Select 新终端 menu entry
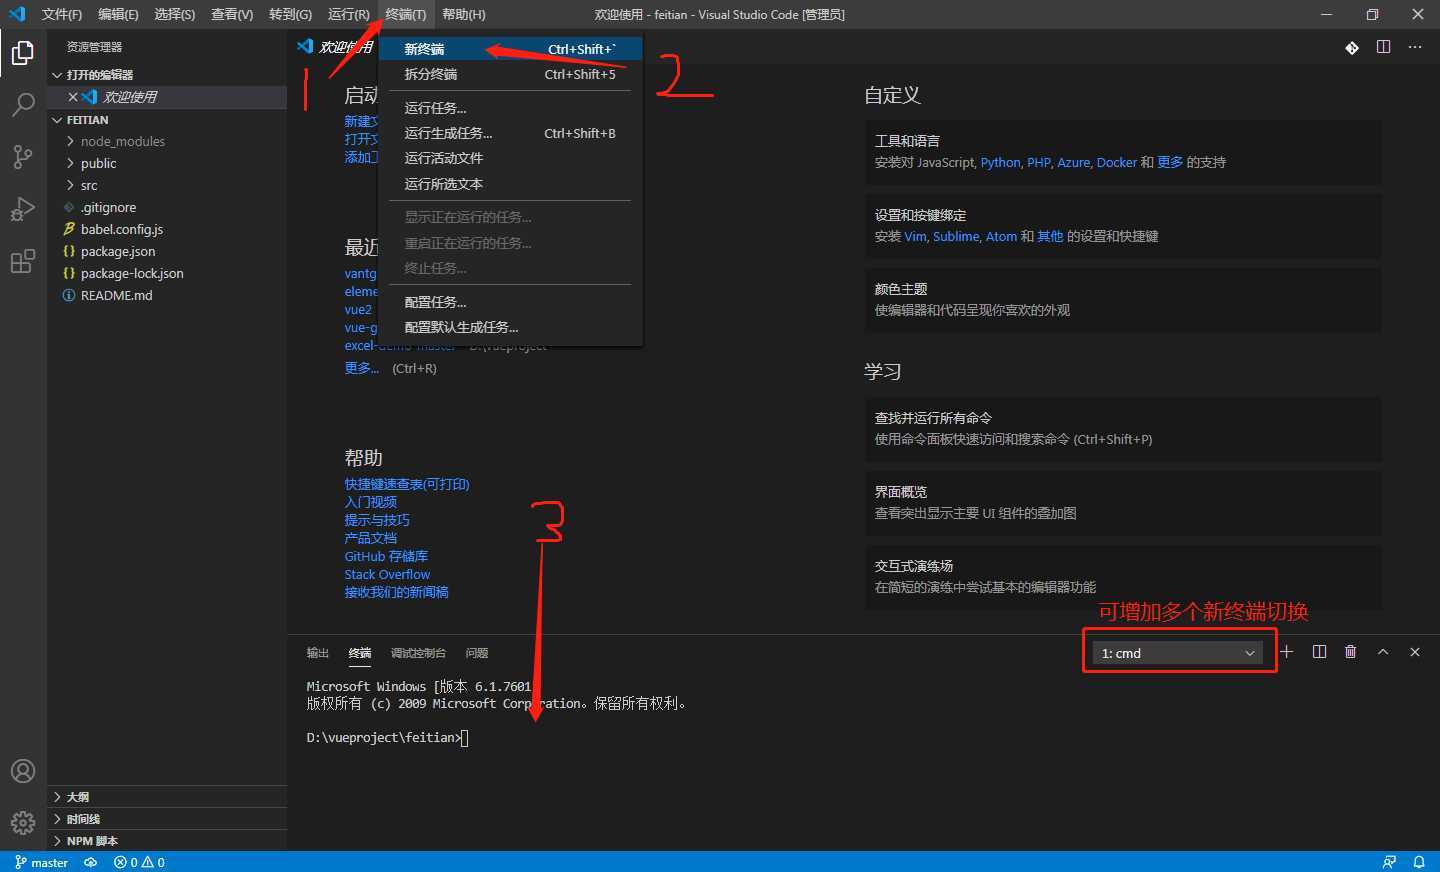 (510, 49)
